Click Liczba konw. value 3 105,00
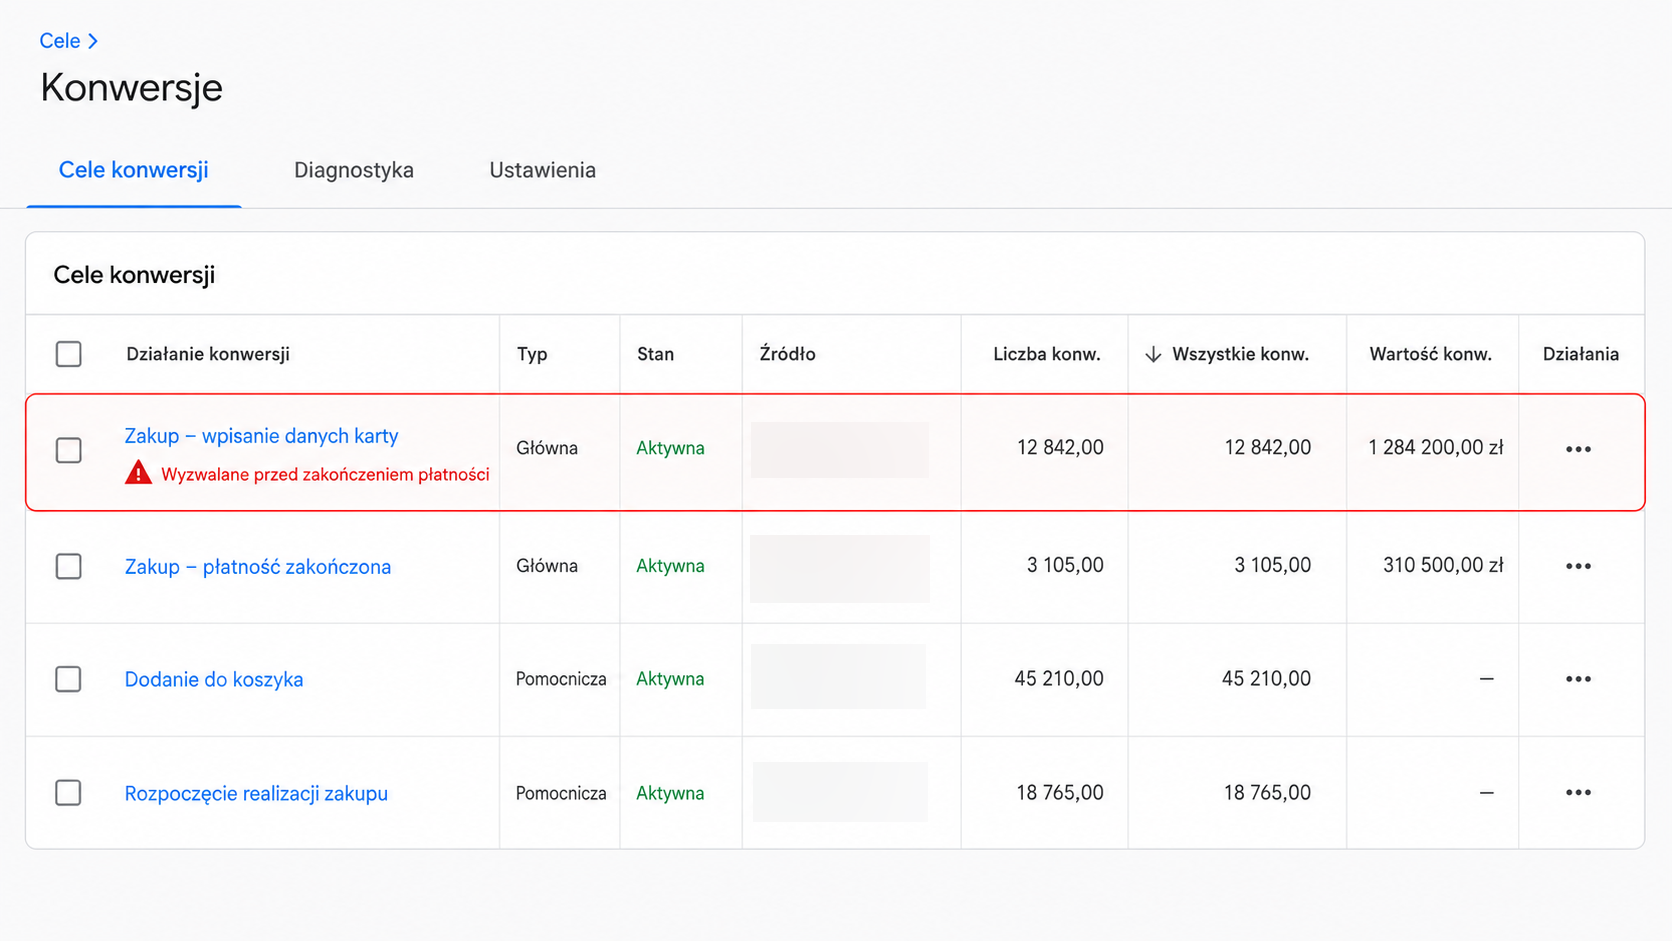 (1065, 566)
